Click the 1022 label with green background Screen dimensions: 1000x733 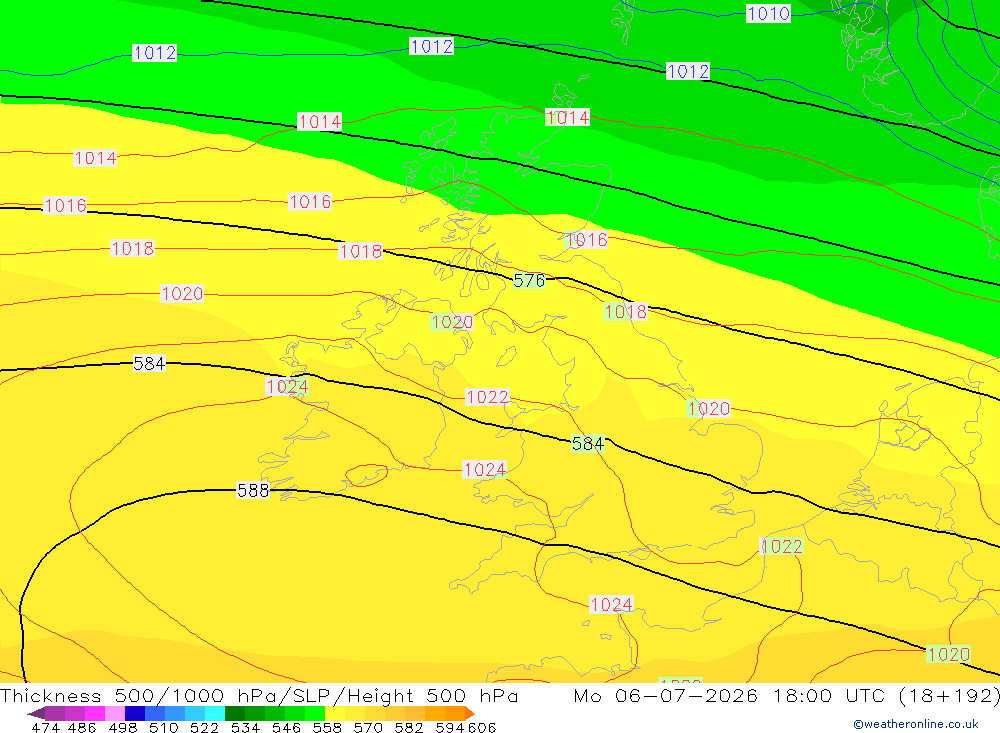tap(782, 547)
